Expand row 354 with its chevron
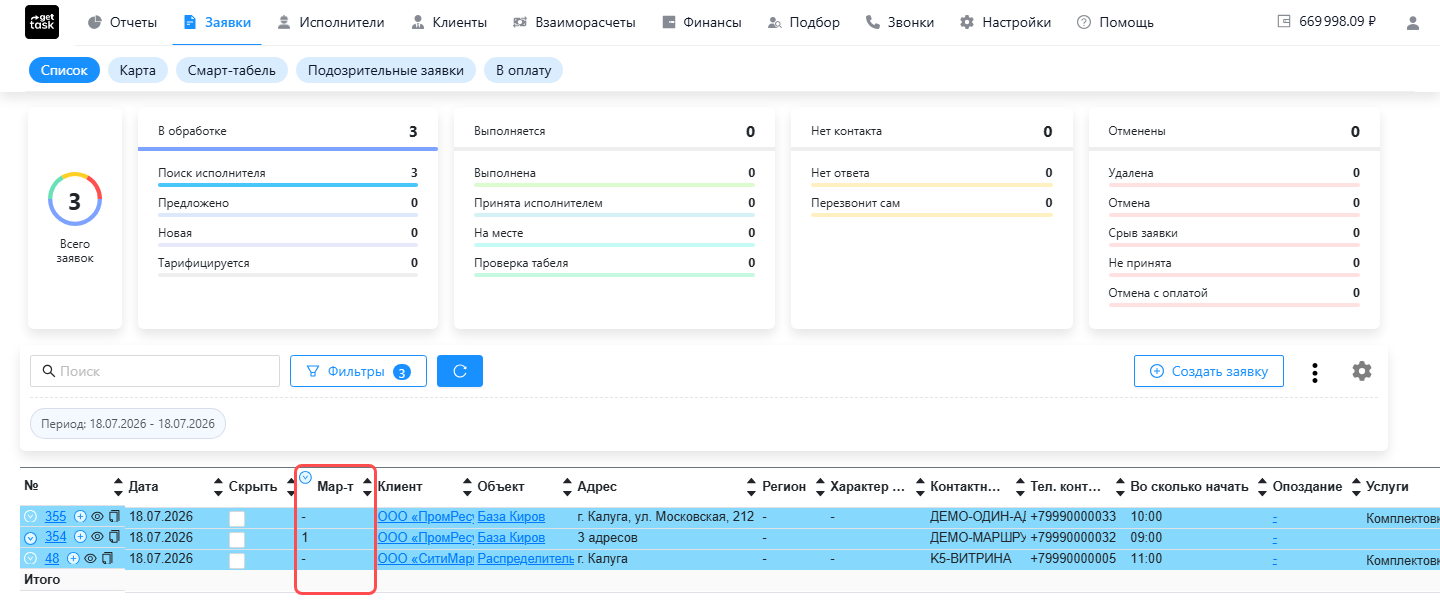This screenshot has width=1440, height=606. [30, 538]
